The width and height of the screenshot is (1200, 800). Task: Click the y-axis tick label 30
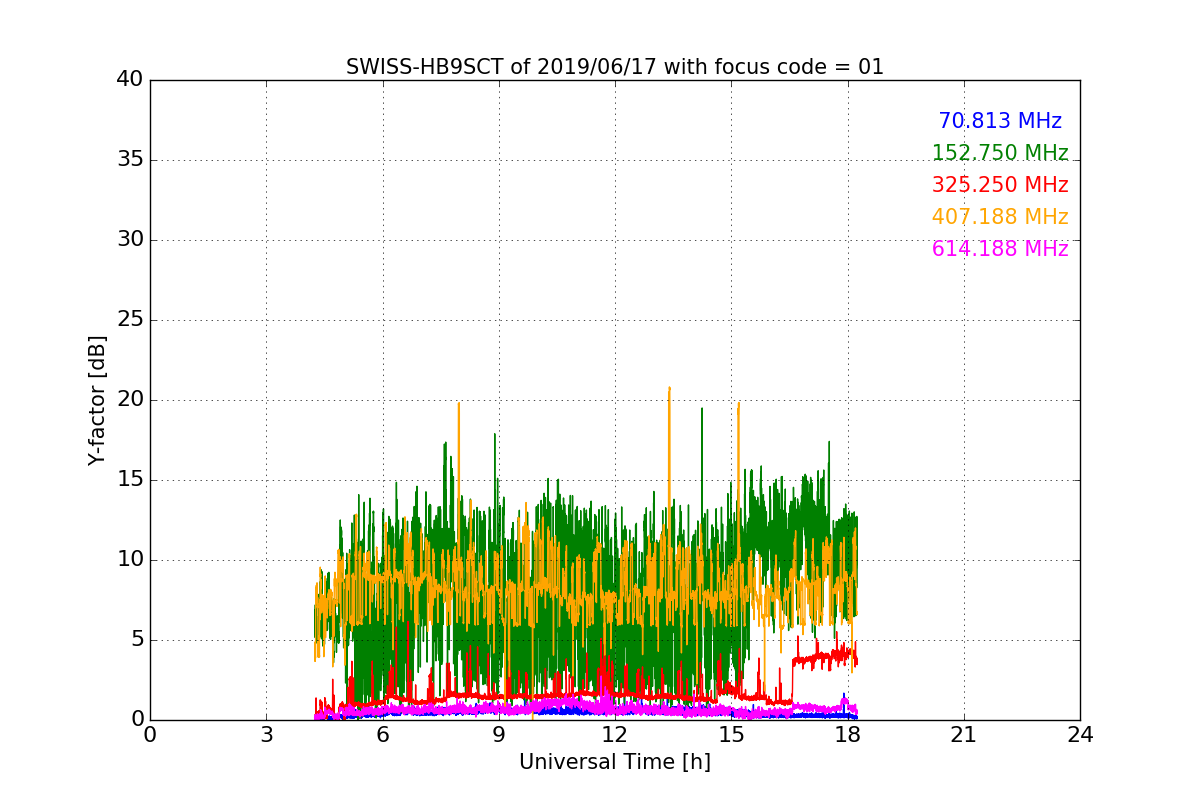130,240
